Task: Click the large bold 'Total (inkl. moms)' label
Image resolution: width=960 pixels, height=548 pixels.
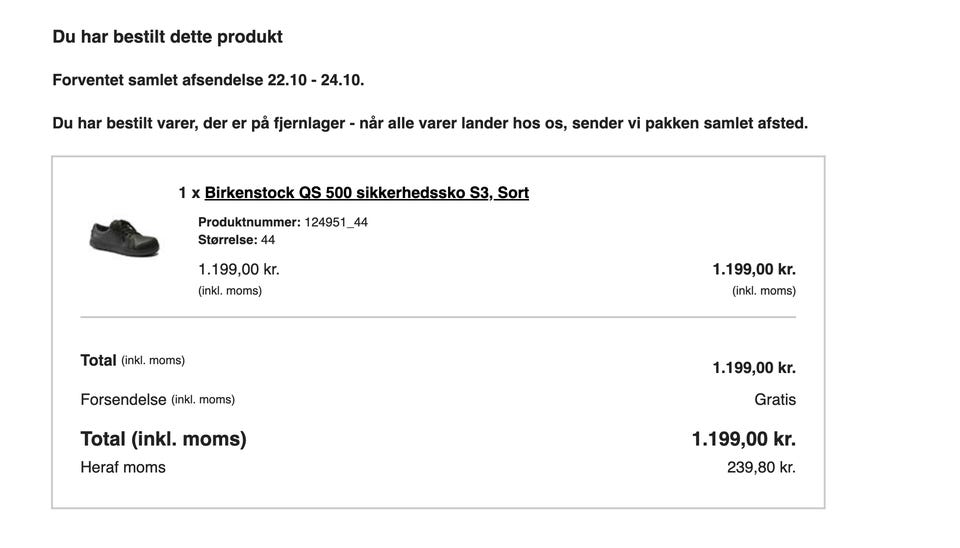Action: click(163, 438)
